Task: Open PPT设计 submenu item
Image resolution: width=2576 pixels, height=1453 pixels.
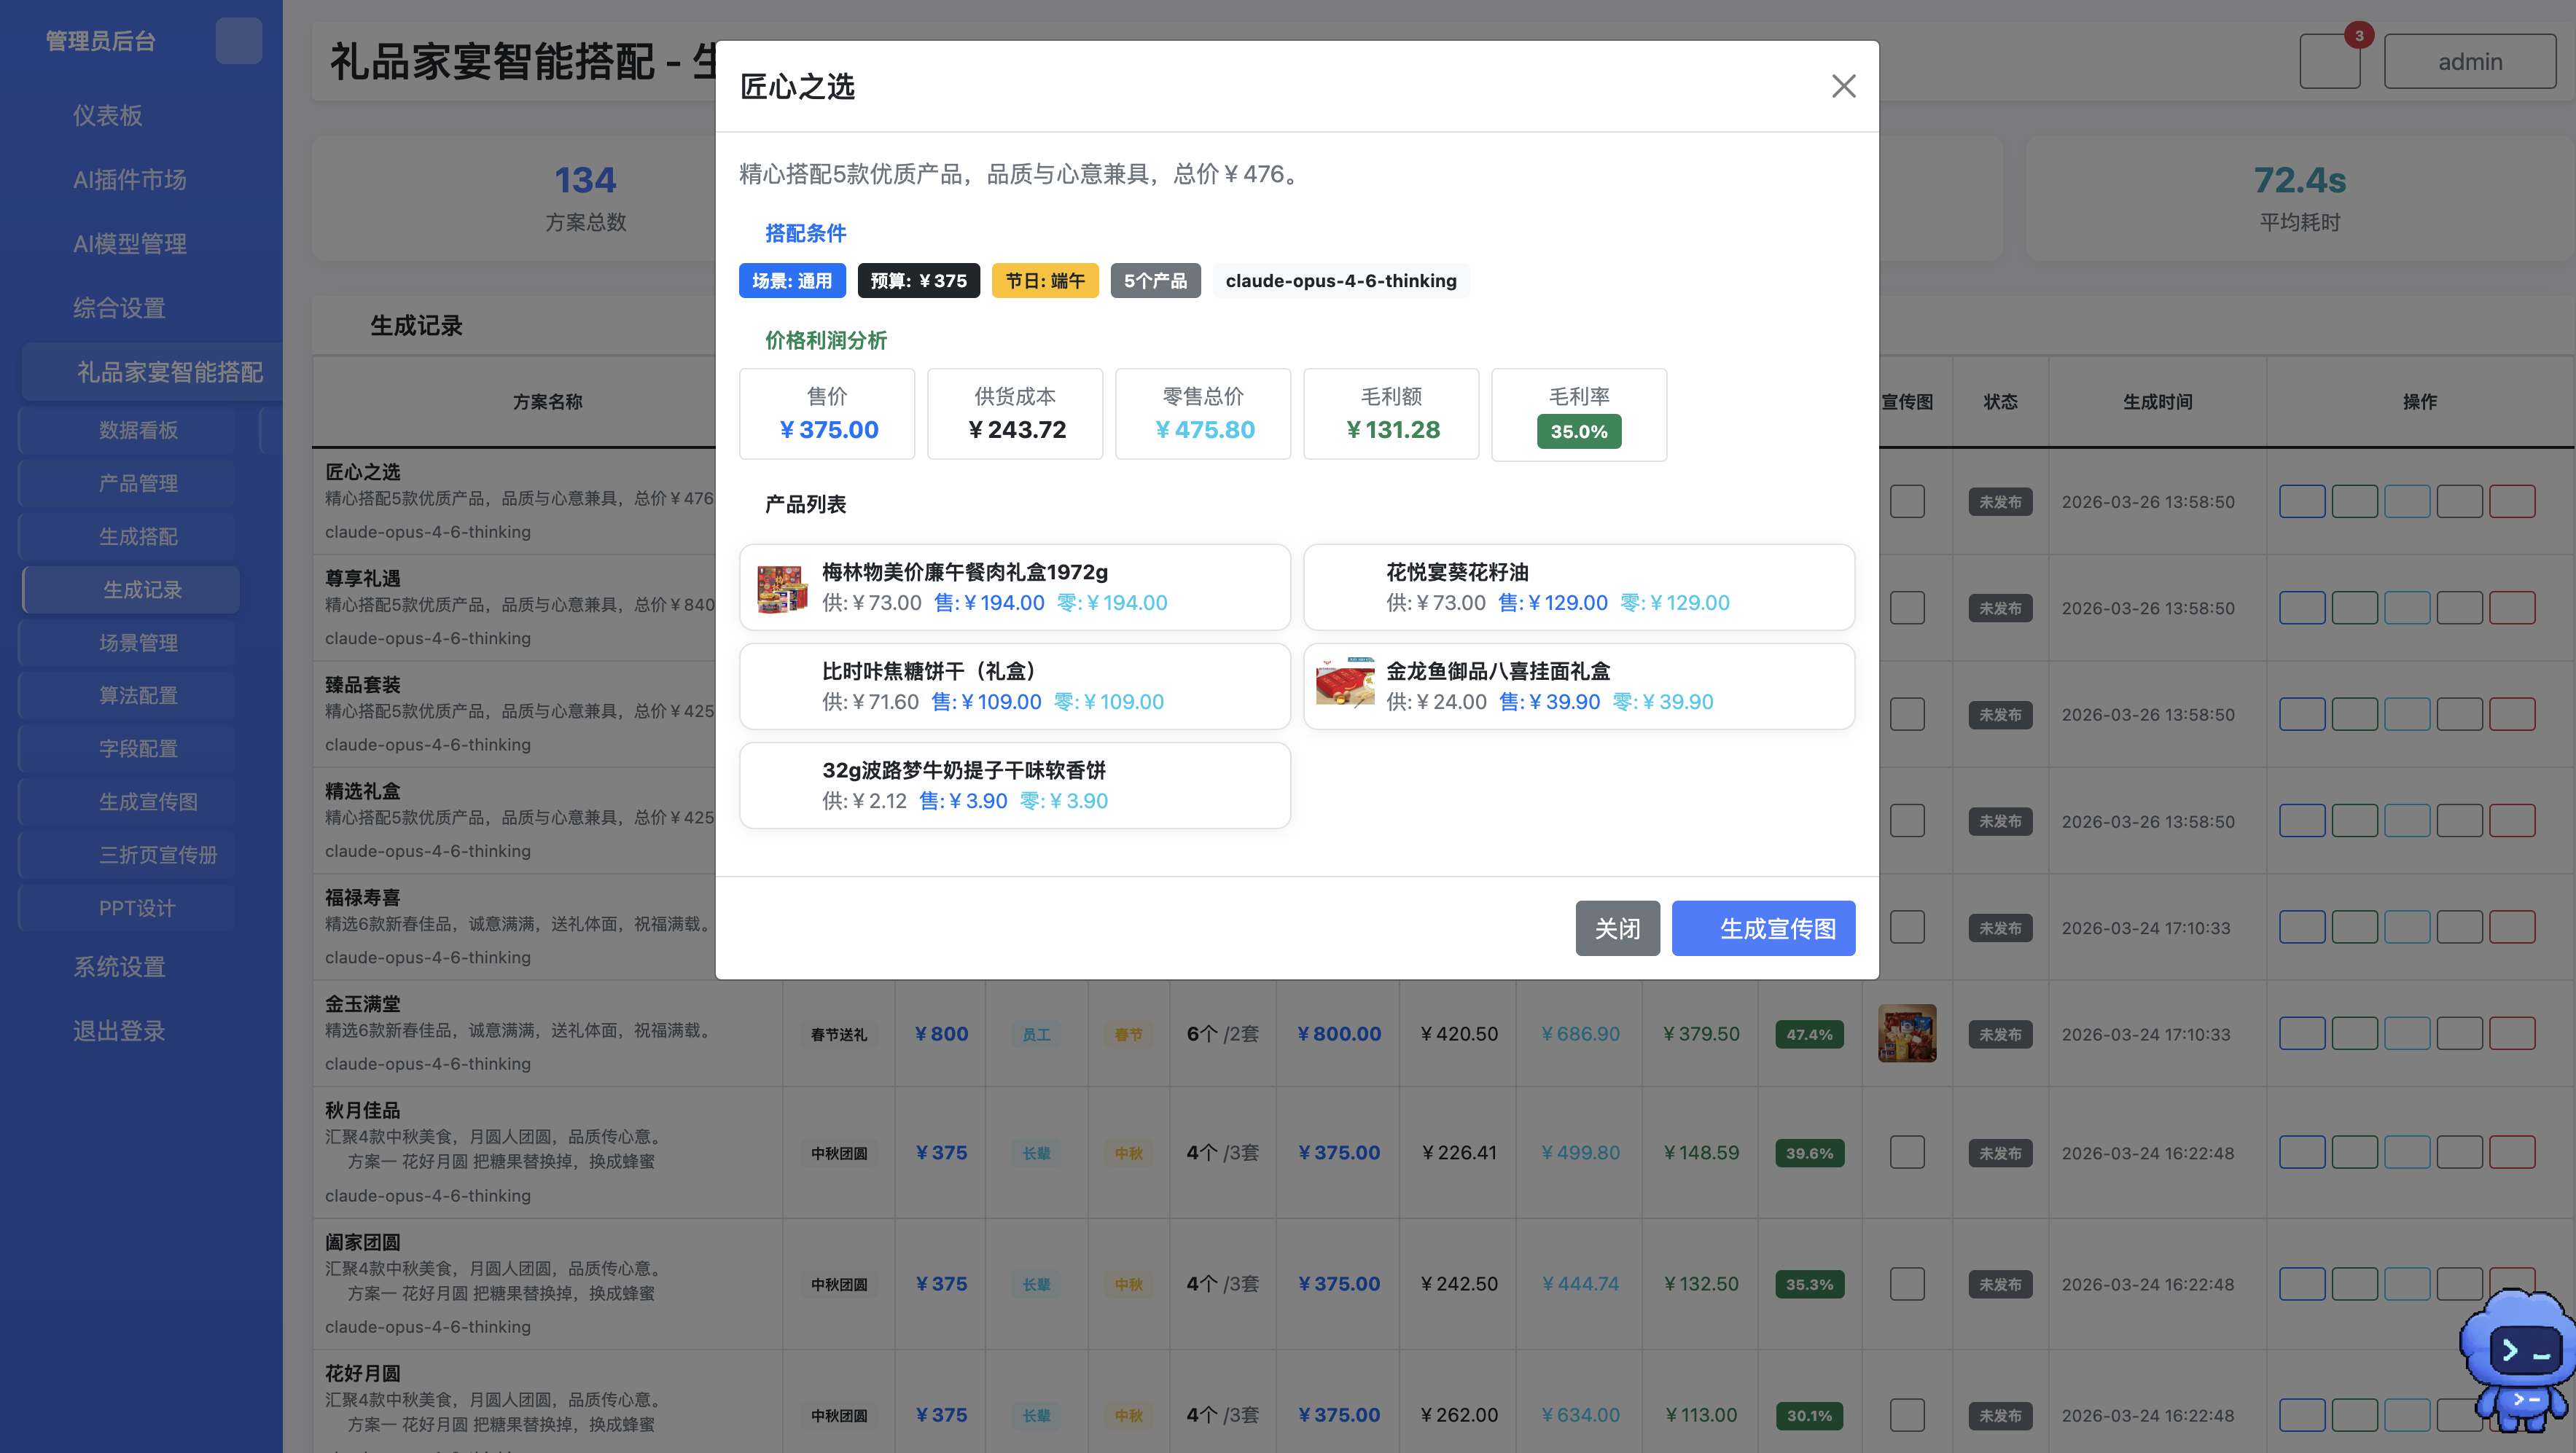Action: [128, 908]
